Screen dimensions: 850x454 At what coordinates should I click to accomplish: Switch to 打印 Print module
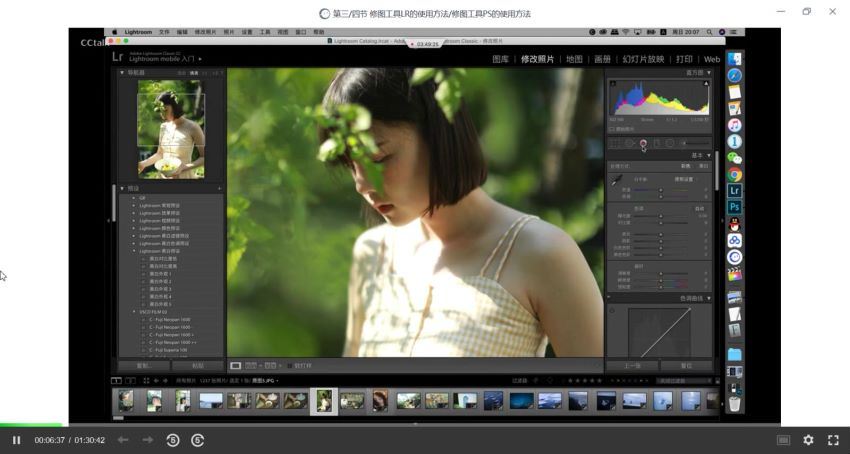tap(684, 59)
